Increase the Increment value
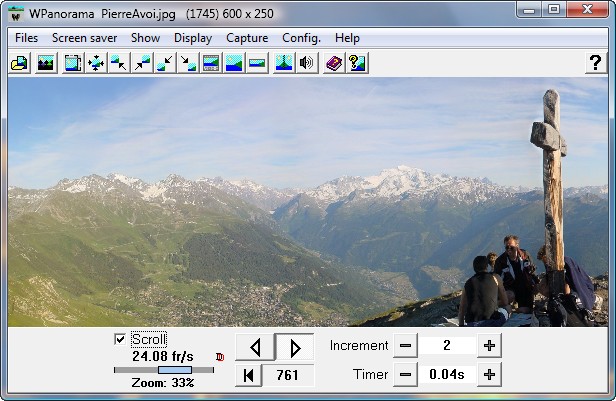 click(x=489, y=346)
